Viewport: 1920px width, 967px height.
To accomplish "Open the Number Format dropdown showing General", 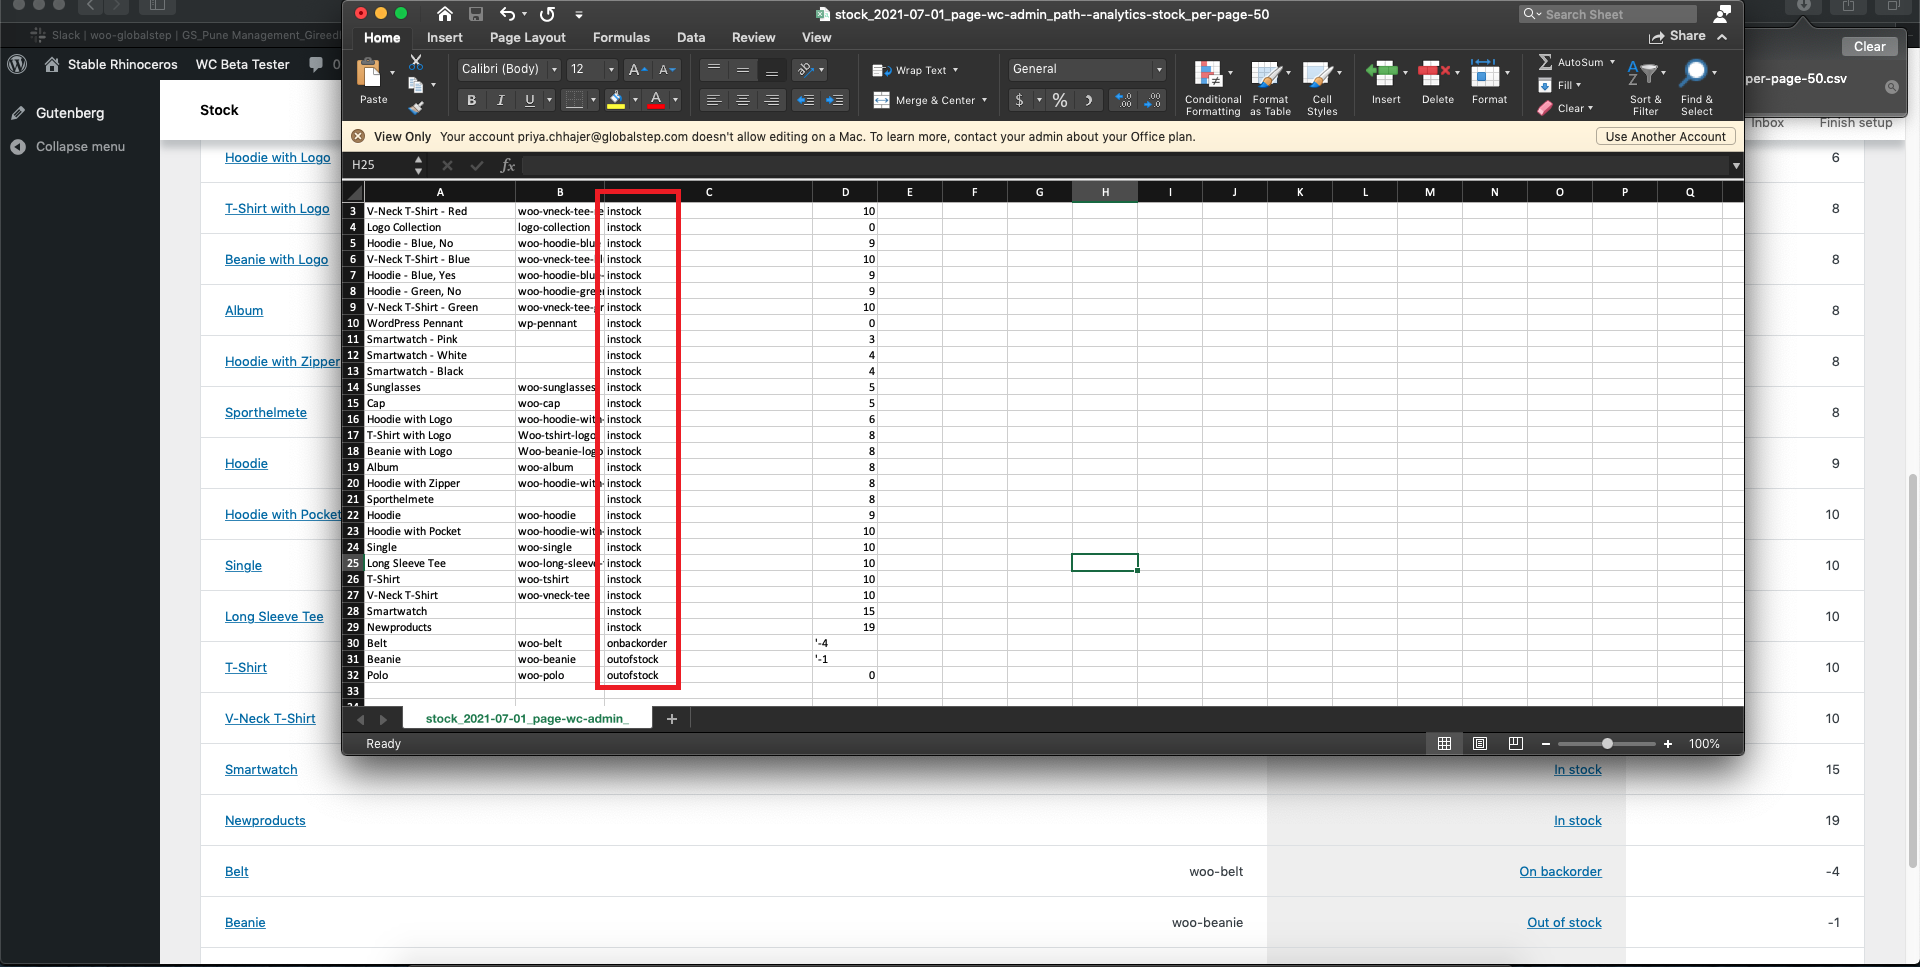I will pyautogui.click(x=1085, y=68).
